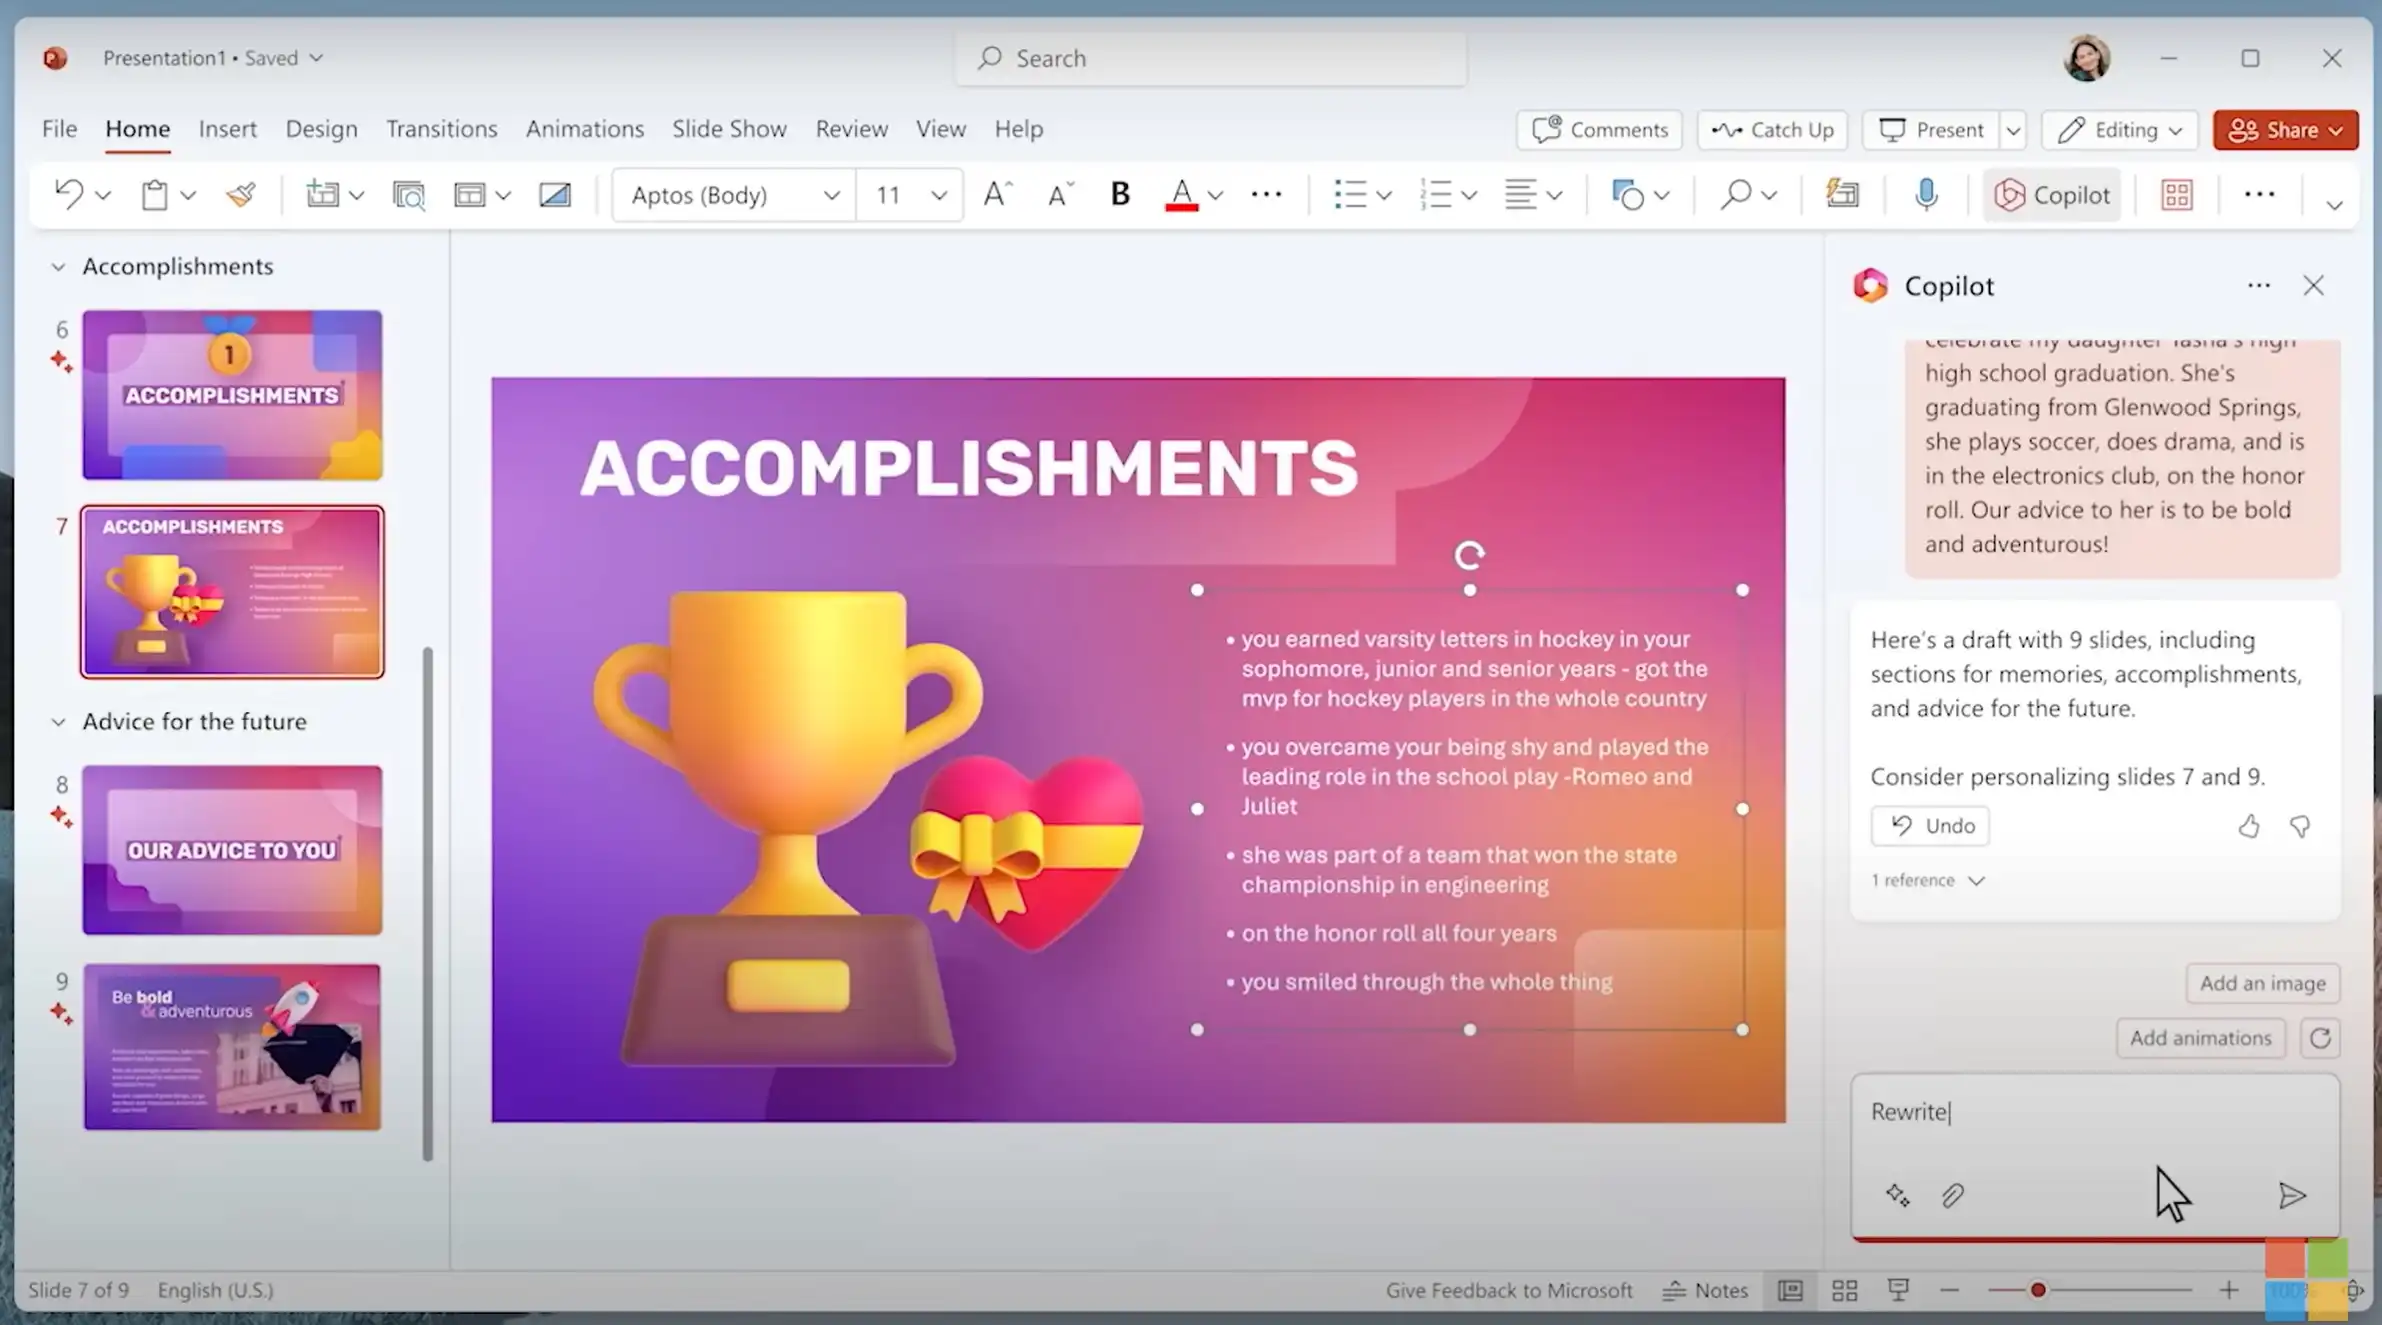Click the Increase Font Size icon
Screen dimensions: 2382x1325
point(997,194)
